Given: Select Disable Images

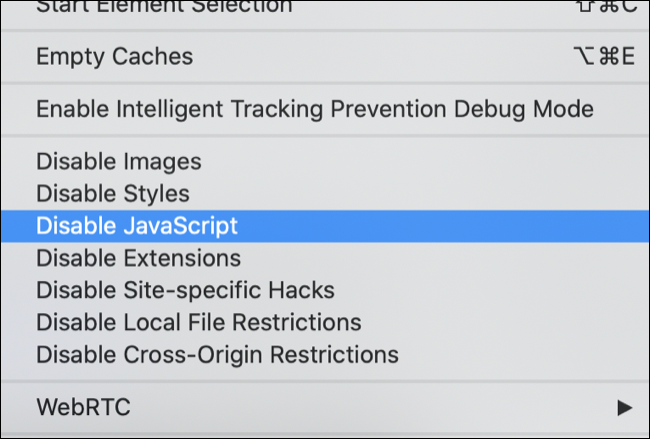Looking at the screenshot, I should [x=119, y=161].
